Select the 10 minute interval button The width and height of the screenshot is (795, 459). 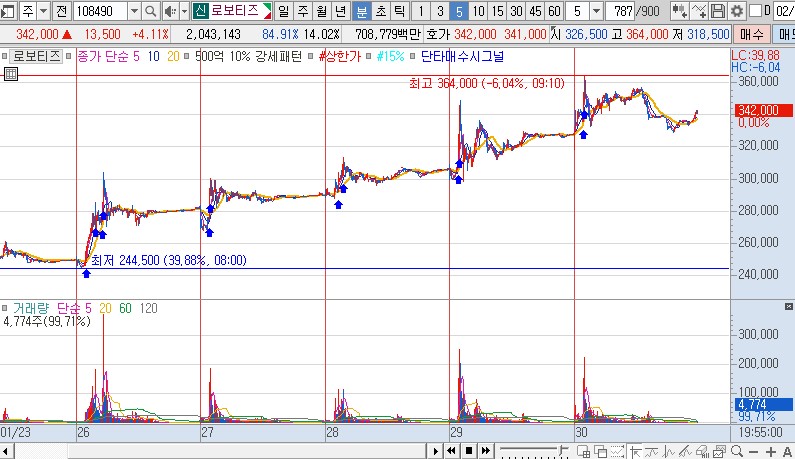[x=478, y=11]
